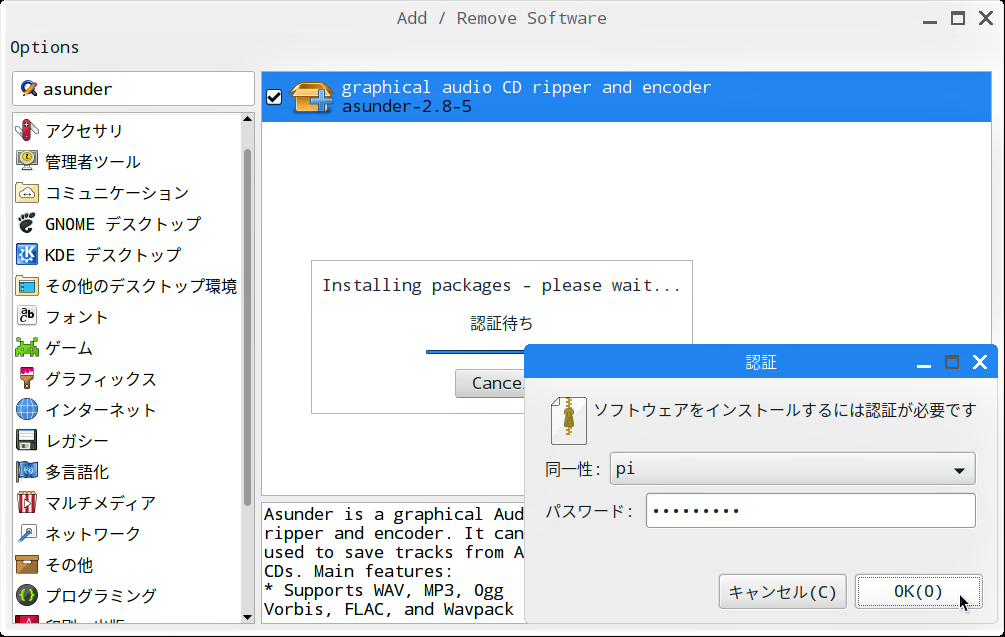Select the アクセサリ category label
Image resolution: width=1005 pixels, height=637 pixels.
pos(84,131)
